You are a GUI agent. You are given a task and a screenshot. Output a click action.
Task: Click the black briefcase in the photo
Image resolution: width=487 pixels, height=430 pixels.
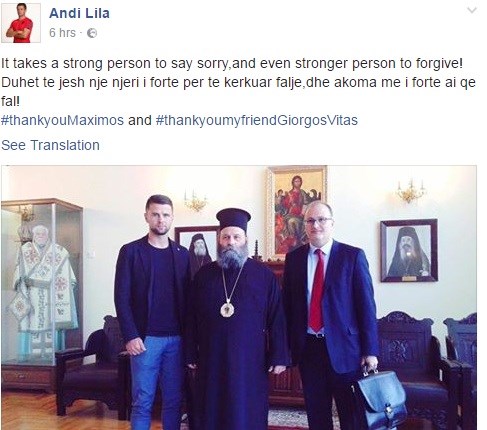[380, 398]
